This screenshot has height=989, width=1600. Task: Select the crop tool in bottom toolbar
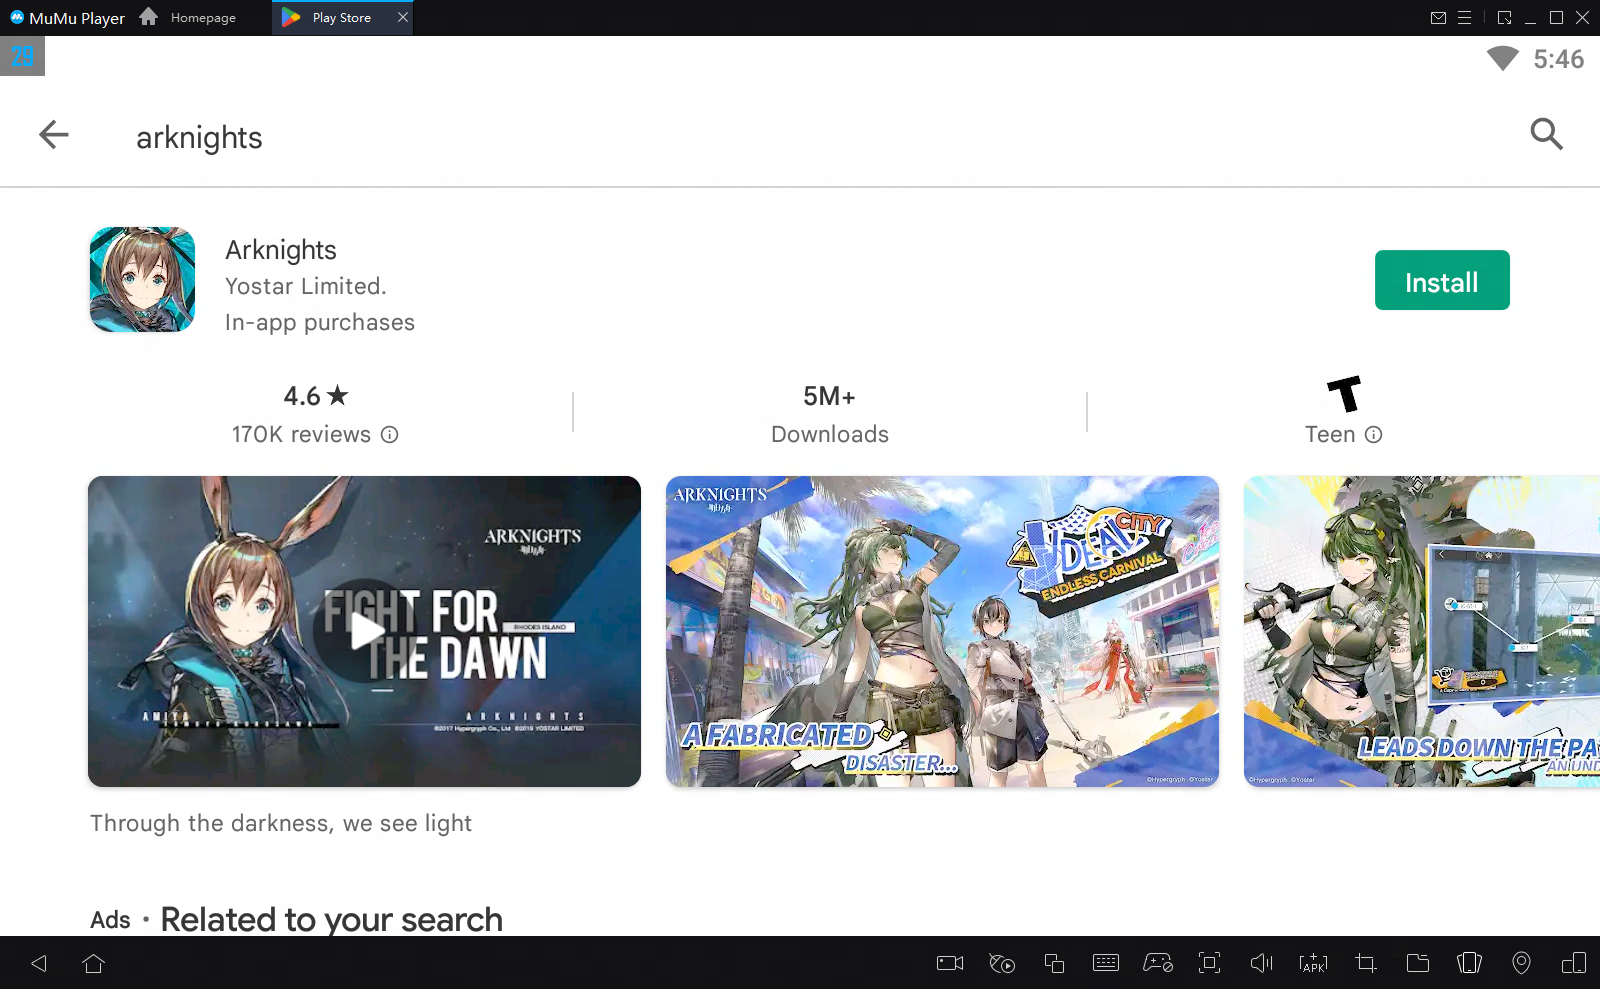(1366, 963)
